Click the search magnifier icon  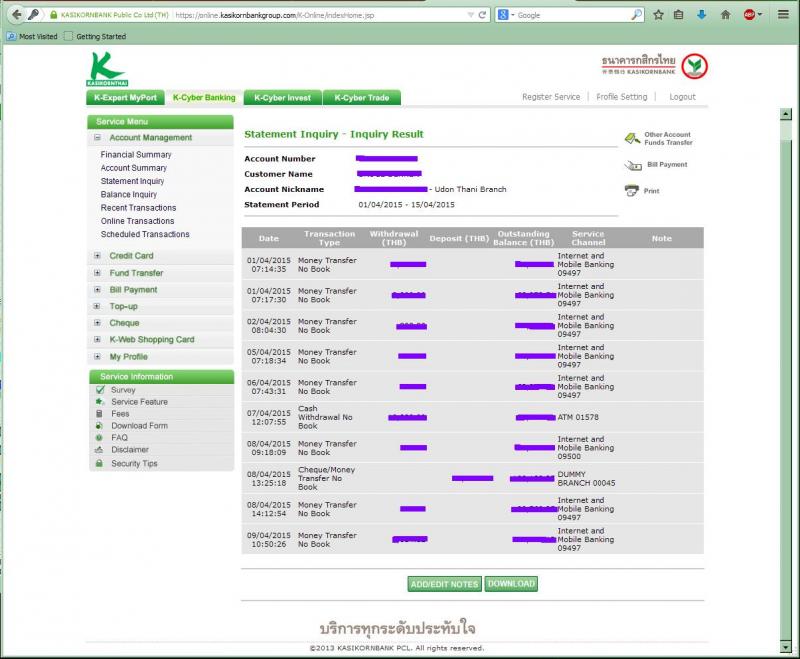[636, 15]
